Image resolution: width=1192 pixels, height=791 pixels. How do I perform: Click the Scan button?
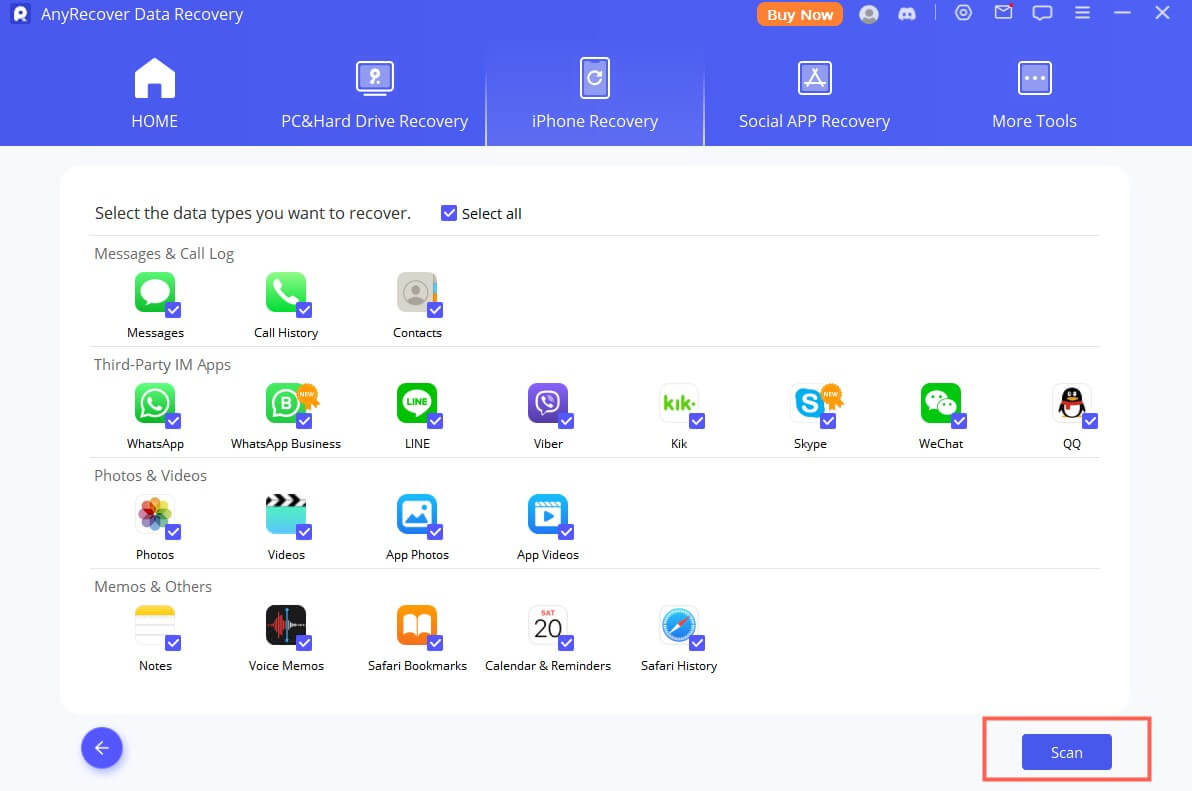(x=1066, y=752)
